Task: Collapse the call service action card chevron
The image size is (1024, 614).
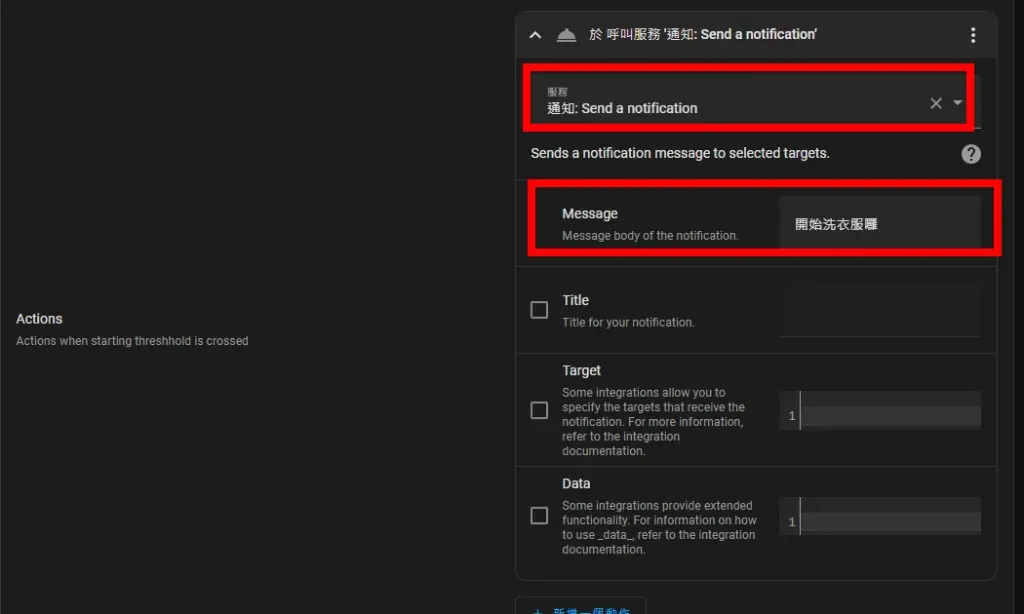Action: click(x=535, y=35)
